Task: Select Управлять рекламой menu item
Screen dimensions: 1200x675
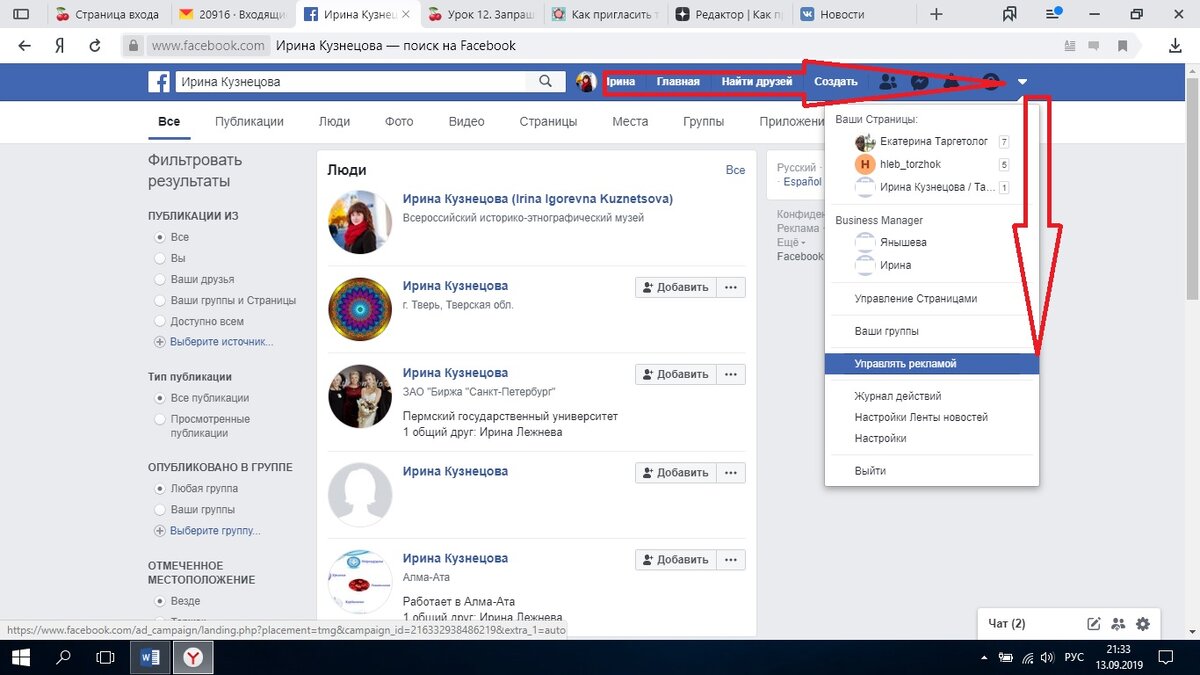Action: coord(932,364)
